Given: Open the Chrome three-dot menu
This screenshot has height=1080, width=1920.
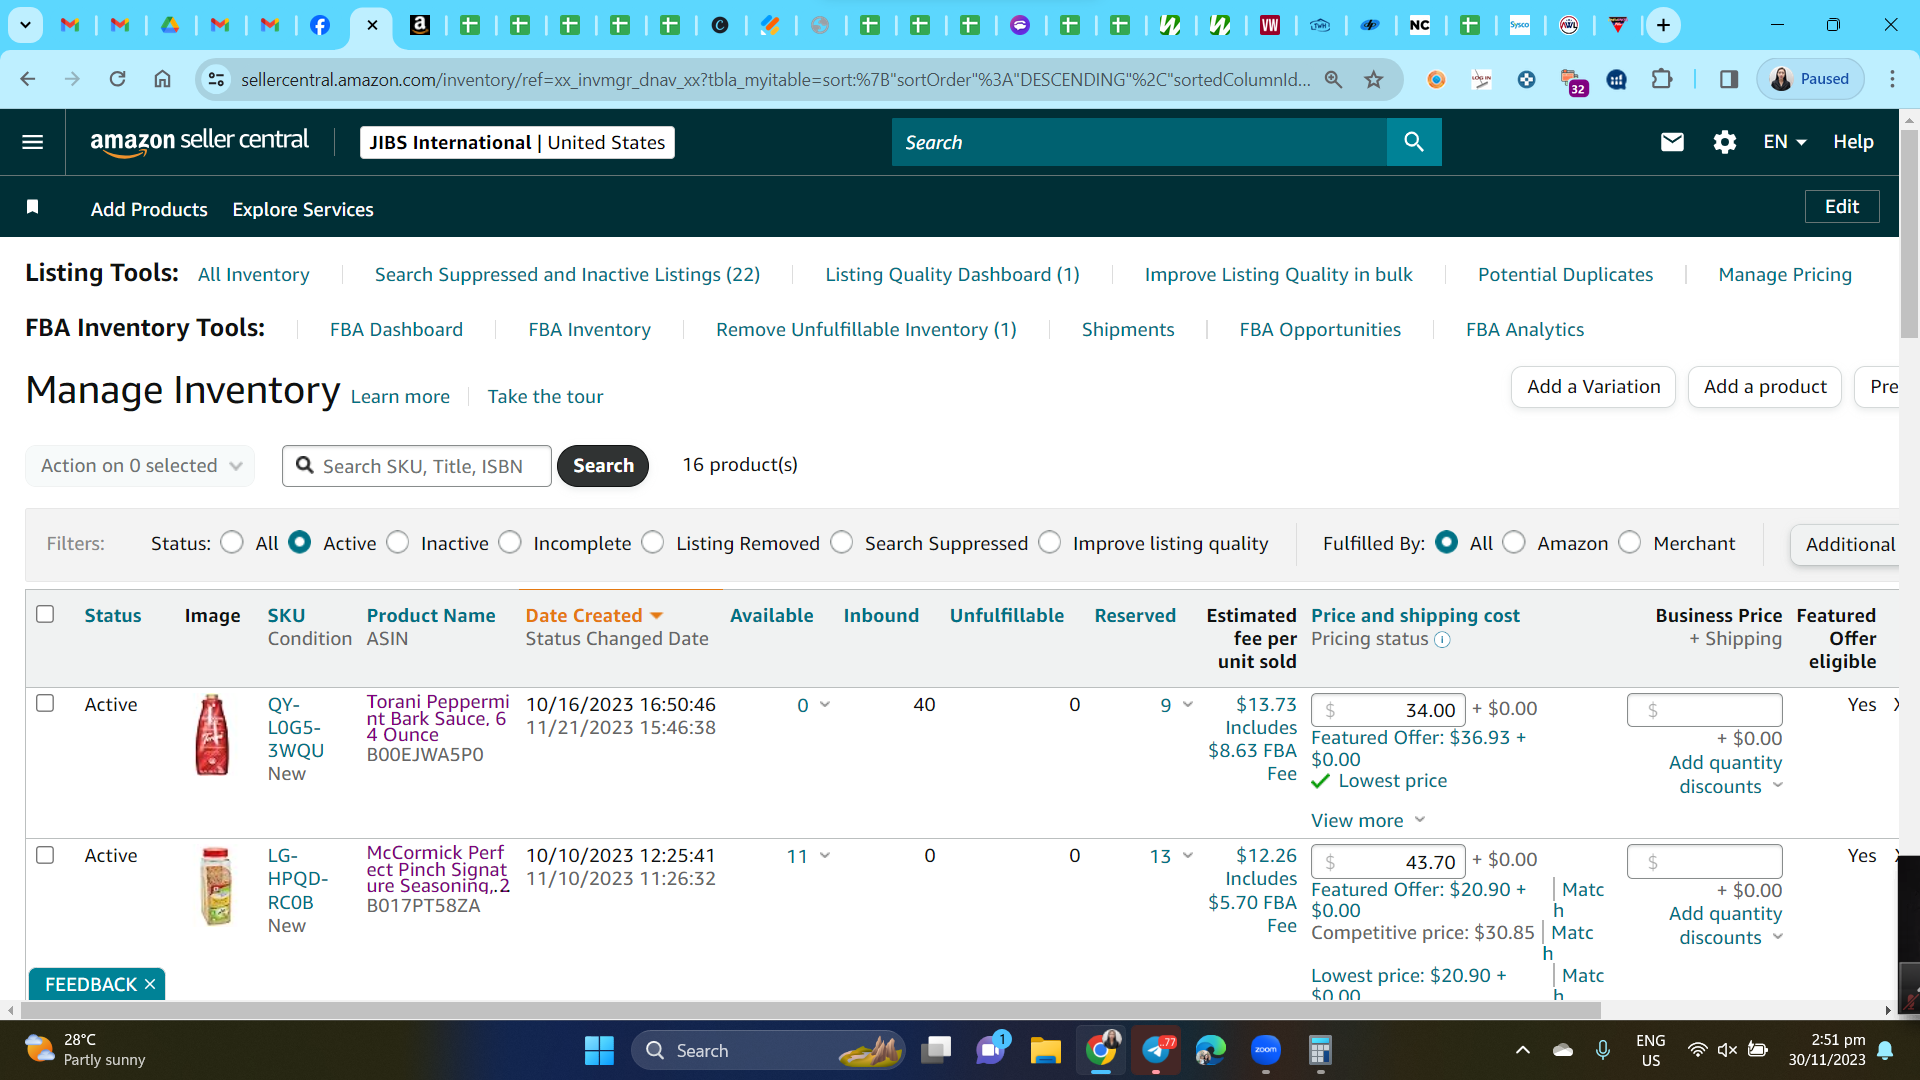Looking at the screenshot, I should 1892,79.
